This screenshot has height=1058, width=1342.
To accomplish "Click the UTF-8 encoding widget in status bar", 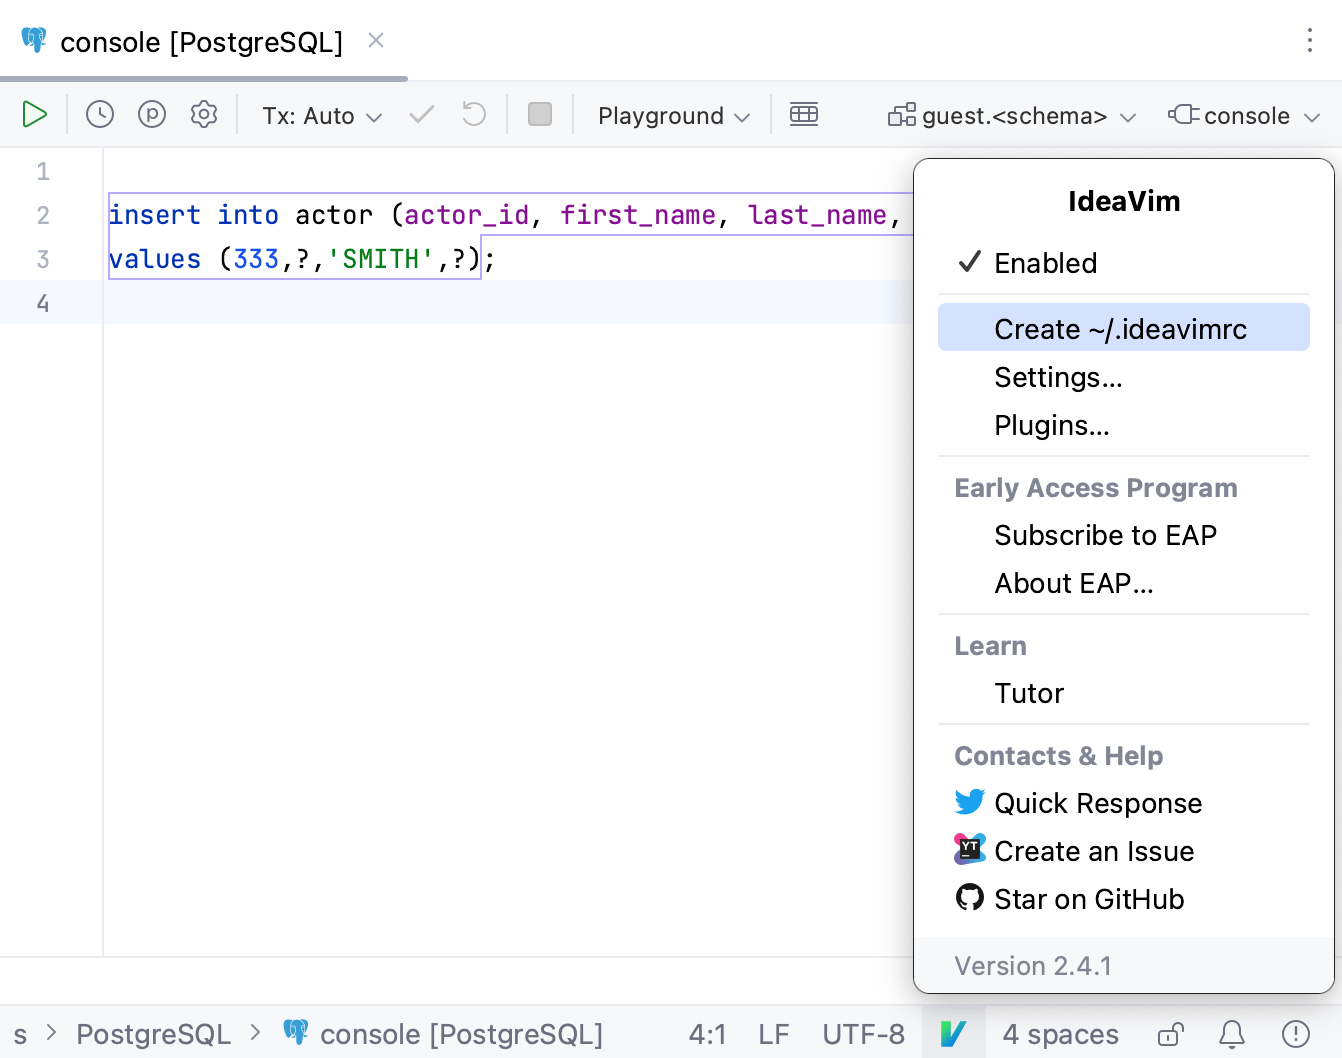I will [864, 1034].
